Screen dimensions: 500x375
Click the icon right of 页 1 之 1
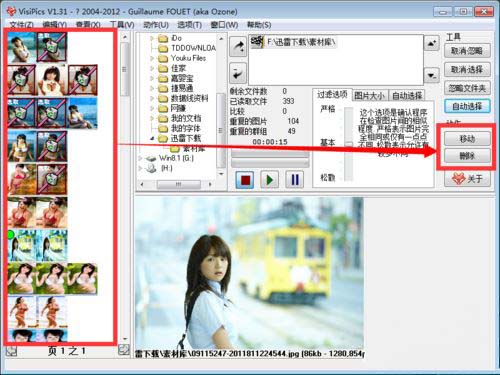point(124,350)
